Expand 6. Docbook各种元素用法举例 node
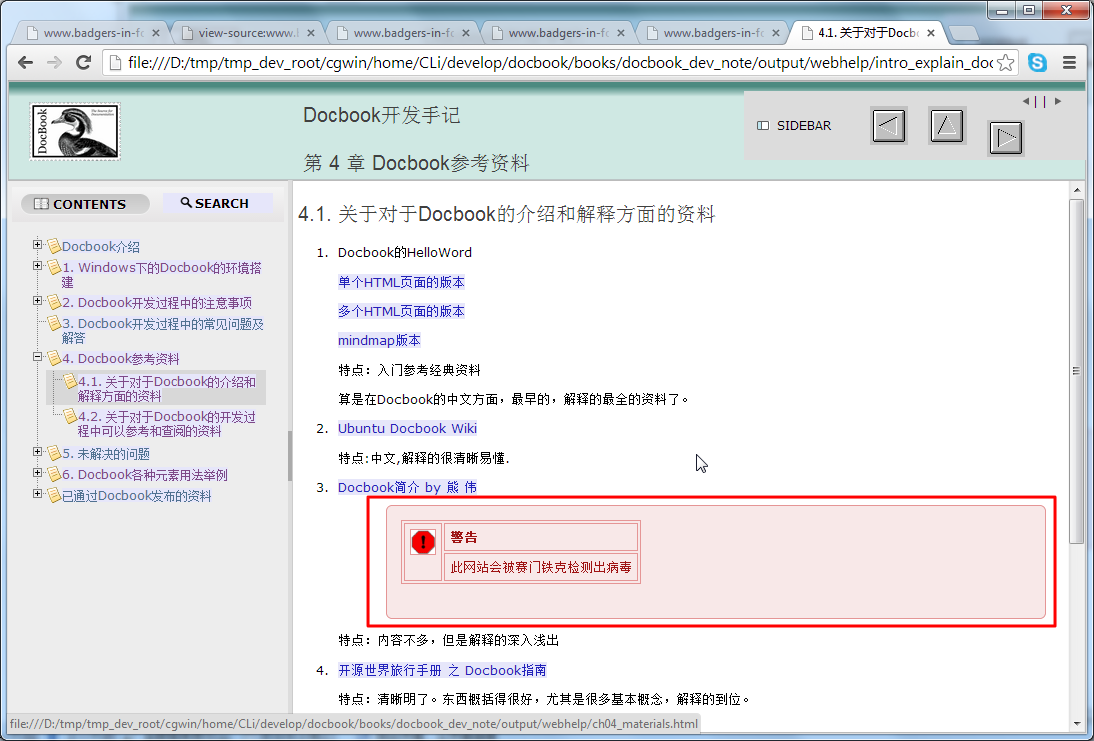Image resolution: width=1094 pixels, height=741 pixels. tap(38, 472)
